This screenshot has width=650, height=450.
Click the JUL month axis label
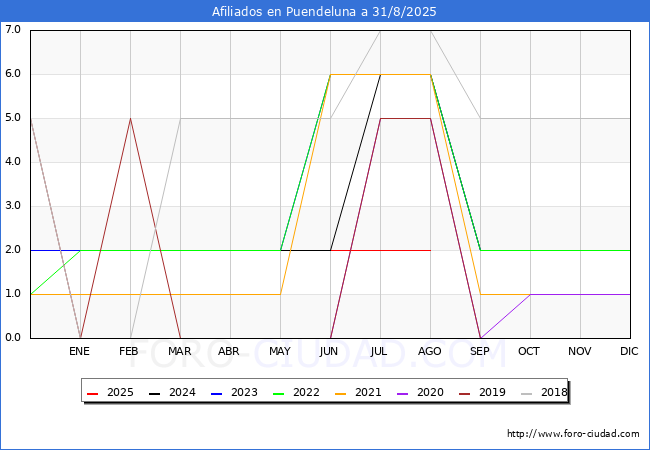pos(379,351)
